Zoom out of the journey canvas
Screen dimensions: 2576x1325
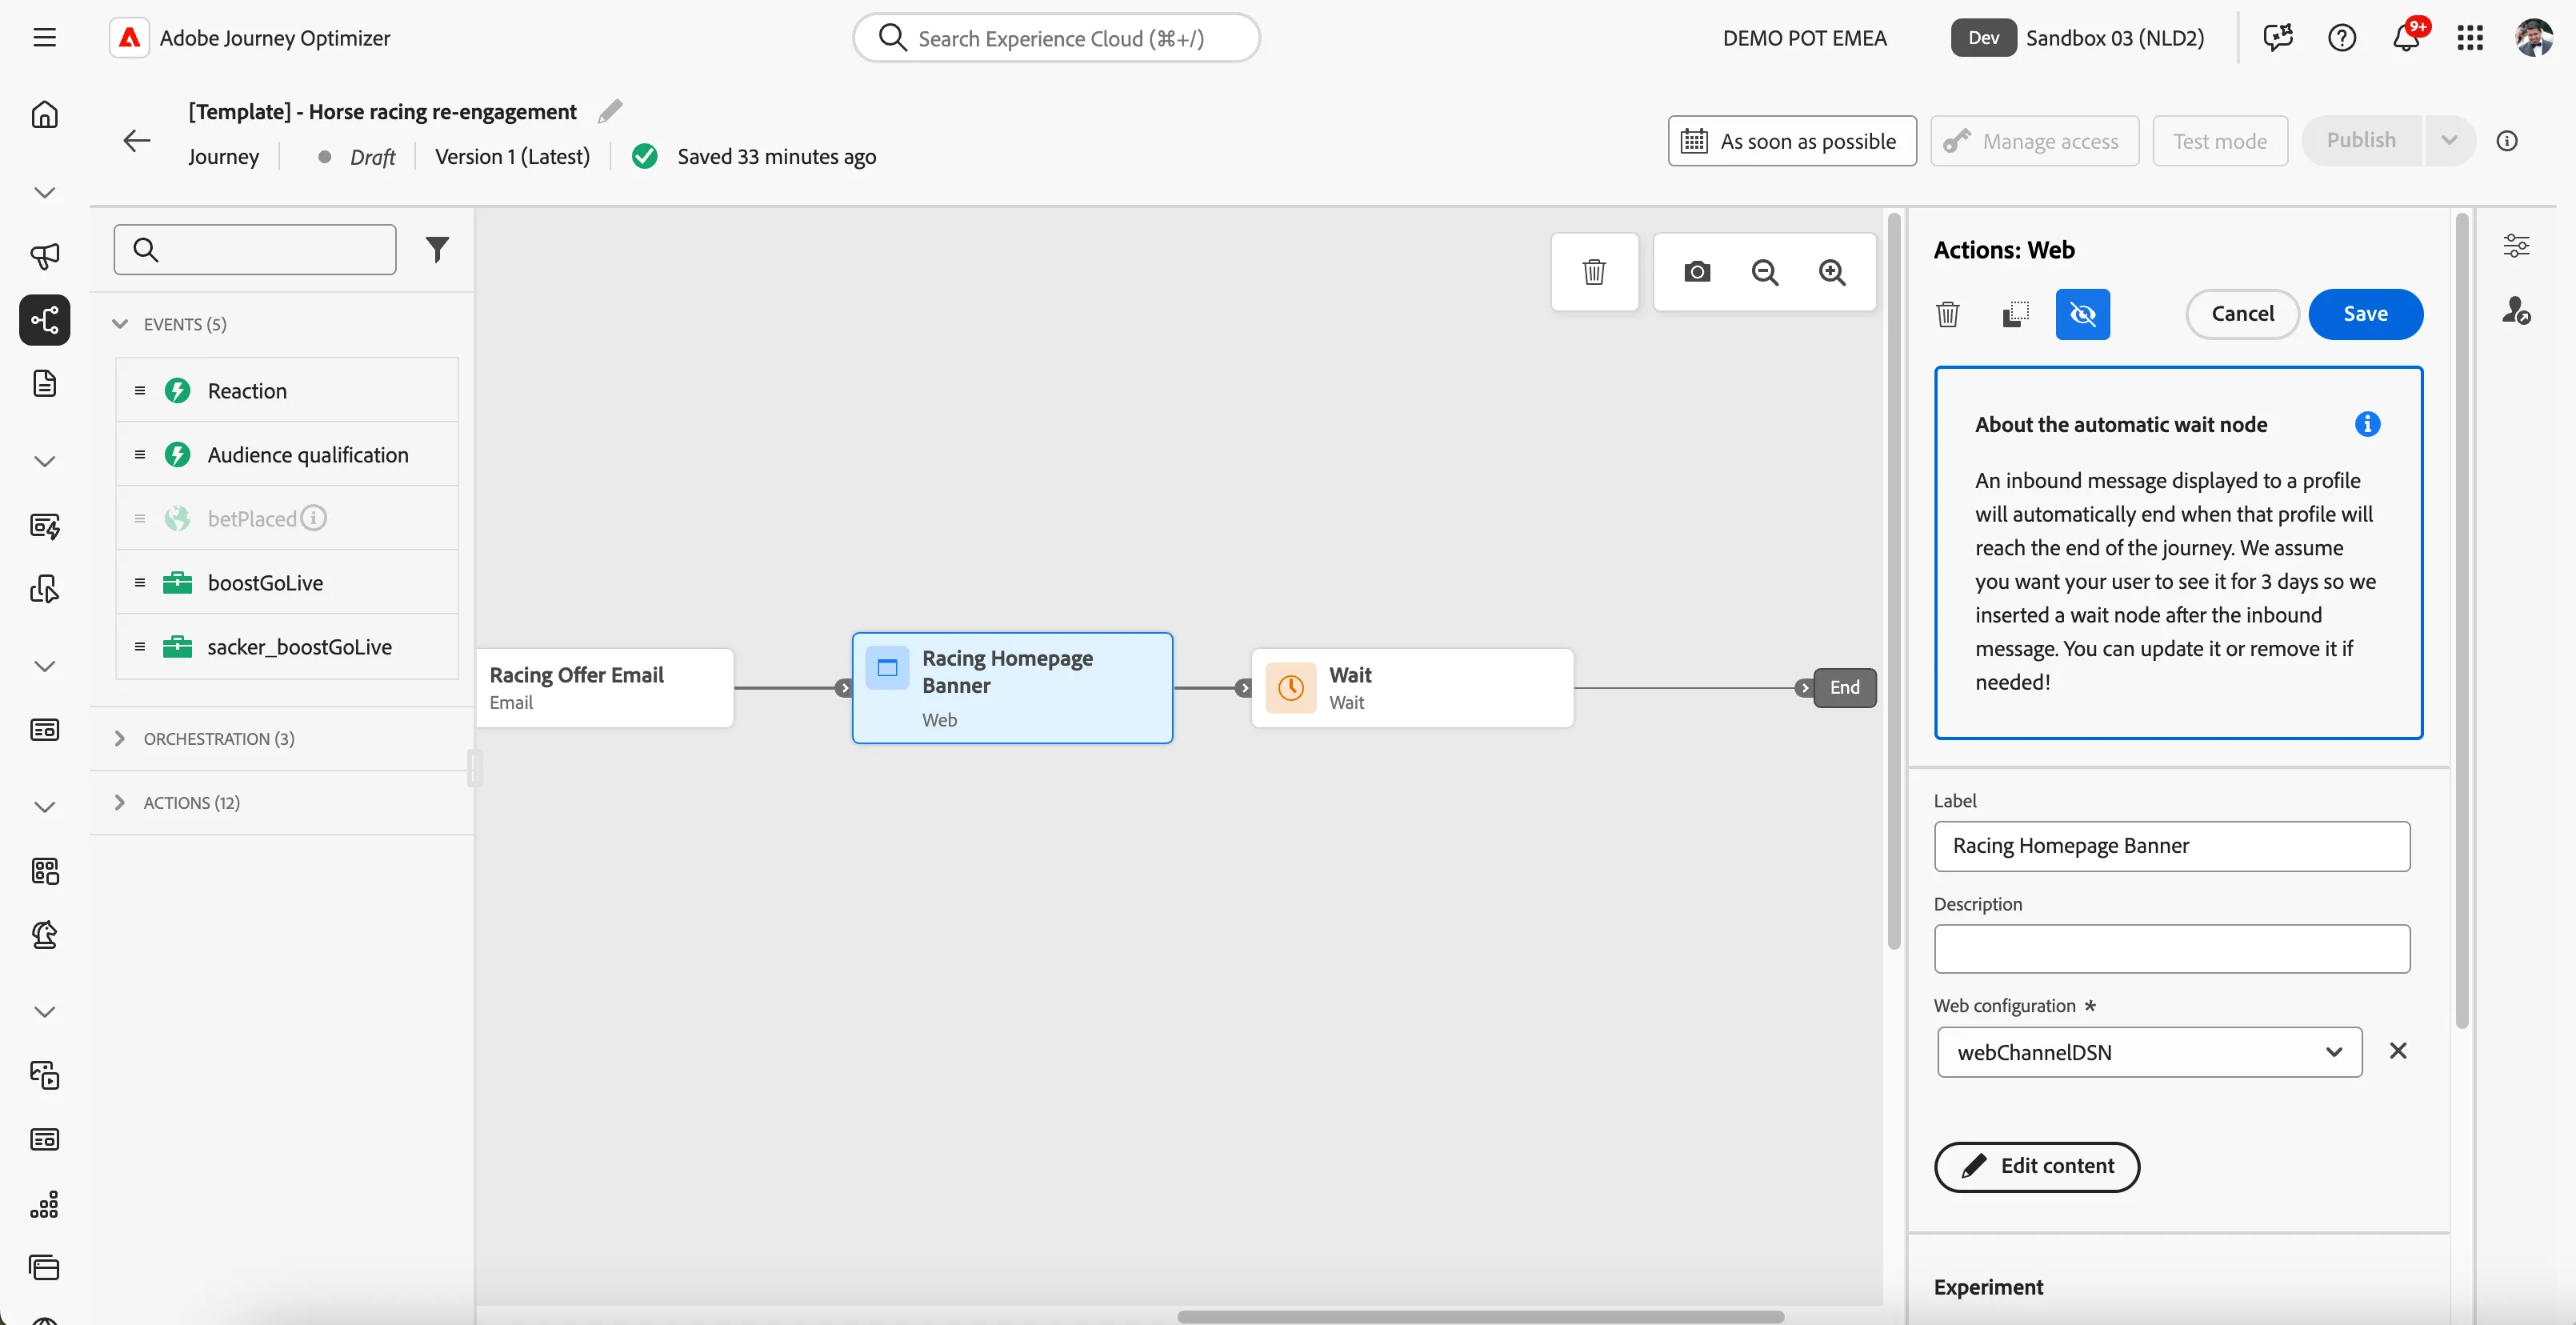[x=1765, y=272]
